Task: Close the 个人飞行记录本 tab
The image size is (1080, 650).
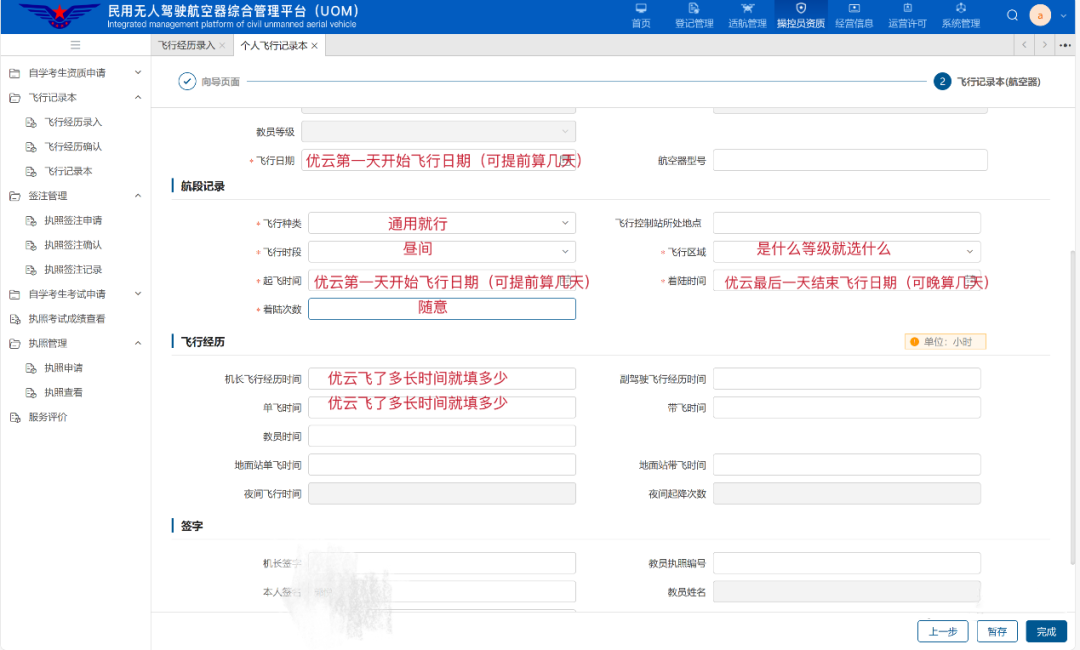Action: 314,45
